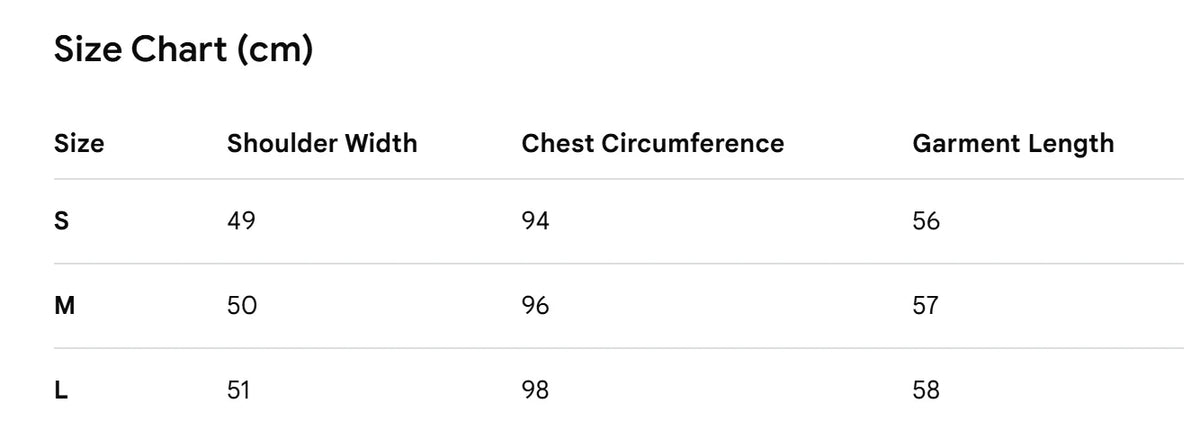
Task: Click the Garment Length column header
Action: pos(1013,143)
